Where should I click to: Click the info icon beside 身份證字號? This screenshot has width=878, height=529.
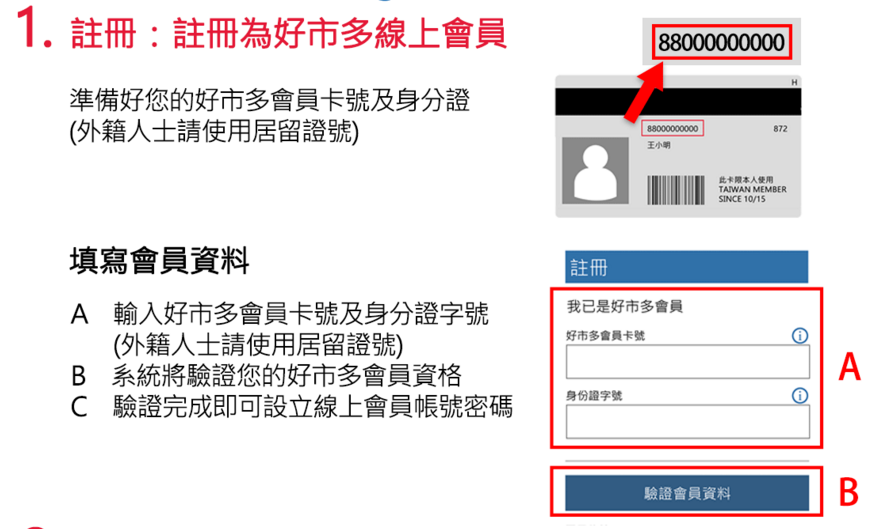tap(800, 396)
